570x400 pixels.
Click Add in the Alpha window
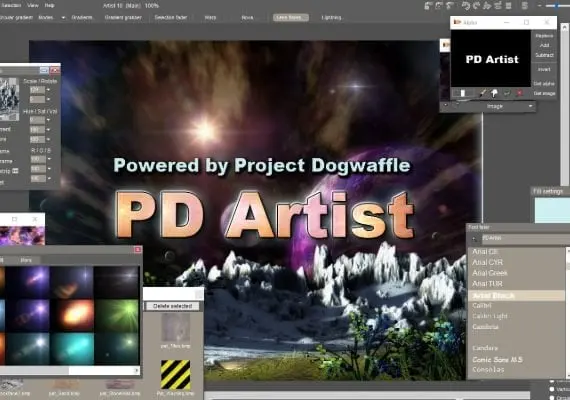click(x=544, y=45)
